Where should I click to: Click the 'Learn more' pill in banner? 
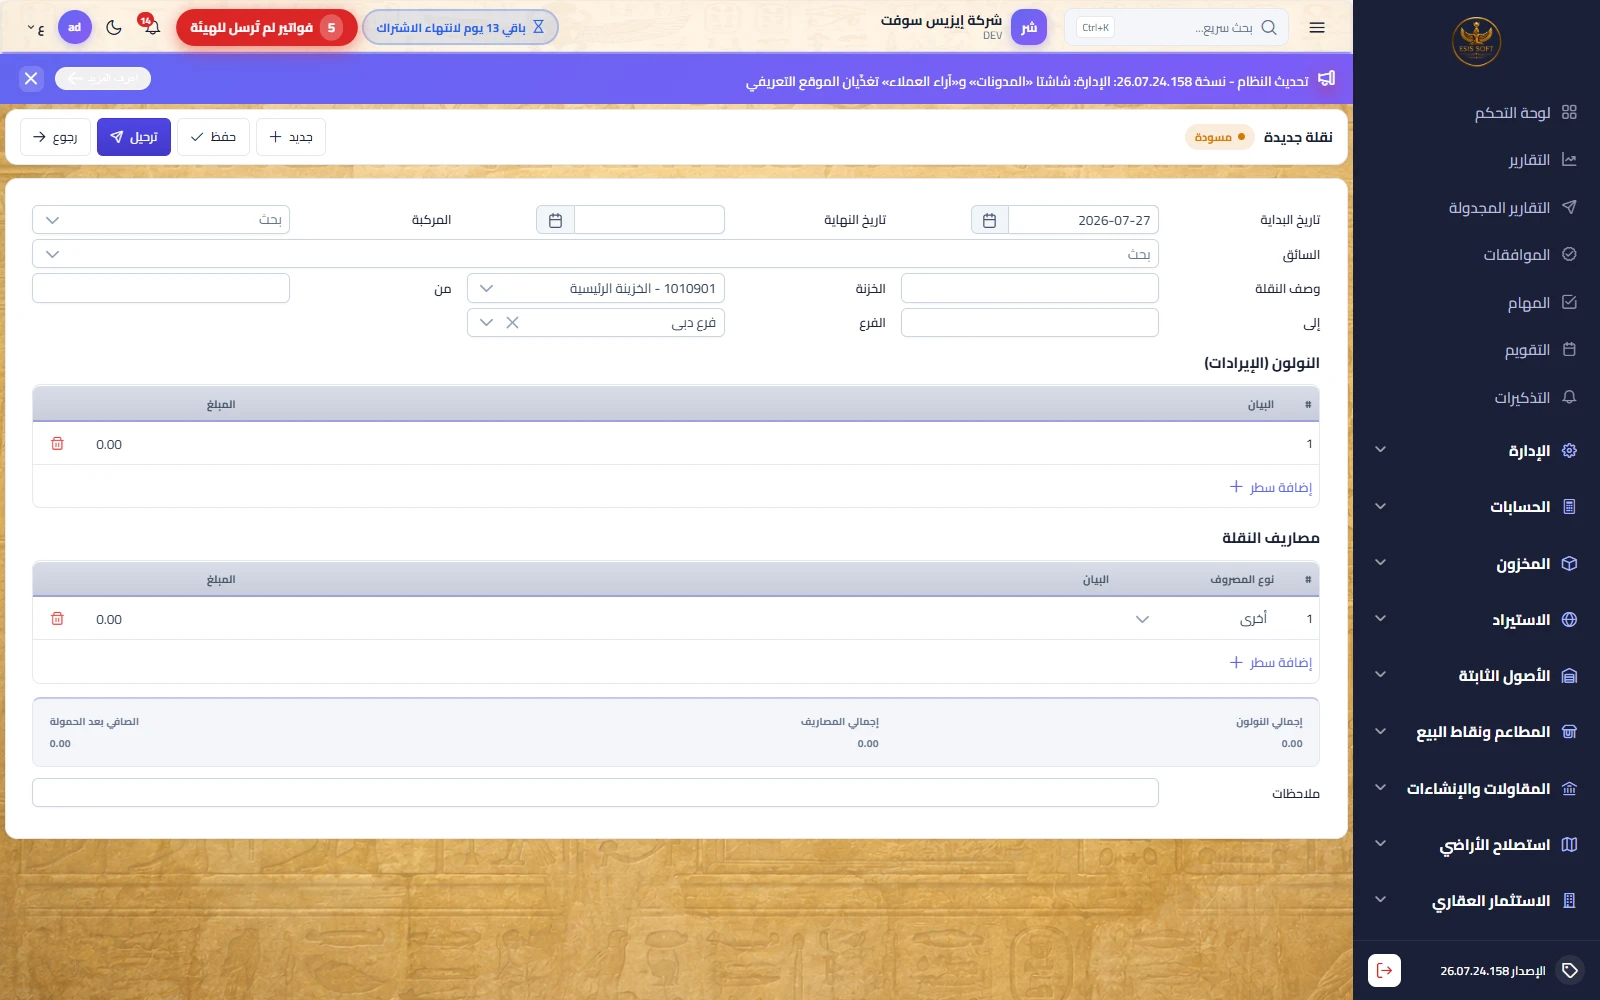pyautogui.click(x=103, y=78)
